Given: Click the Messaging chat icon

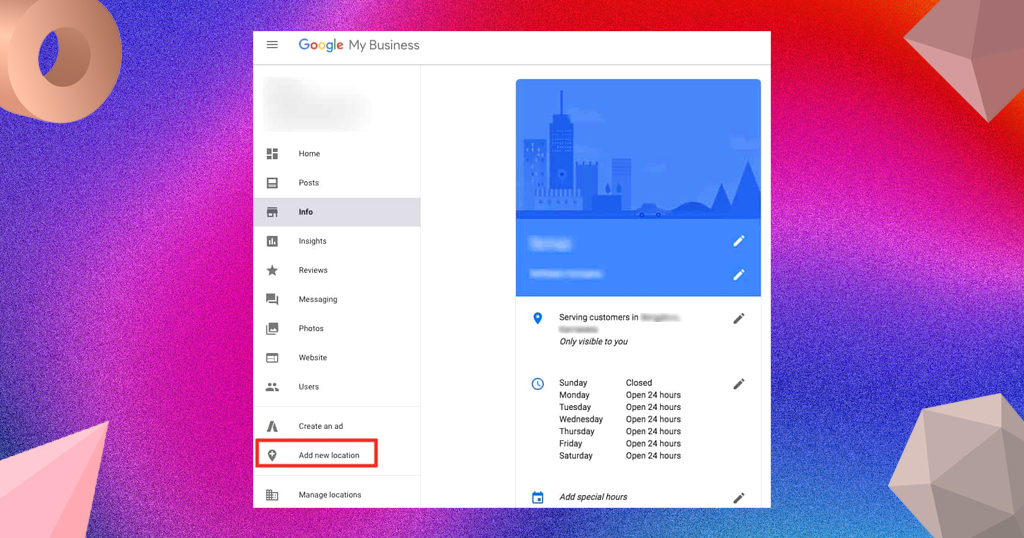Looking at the screenshot, I should [x=272, y=299].
